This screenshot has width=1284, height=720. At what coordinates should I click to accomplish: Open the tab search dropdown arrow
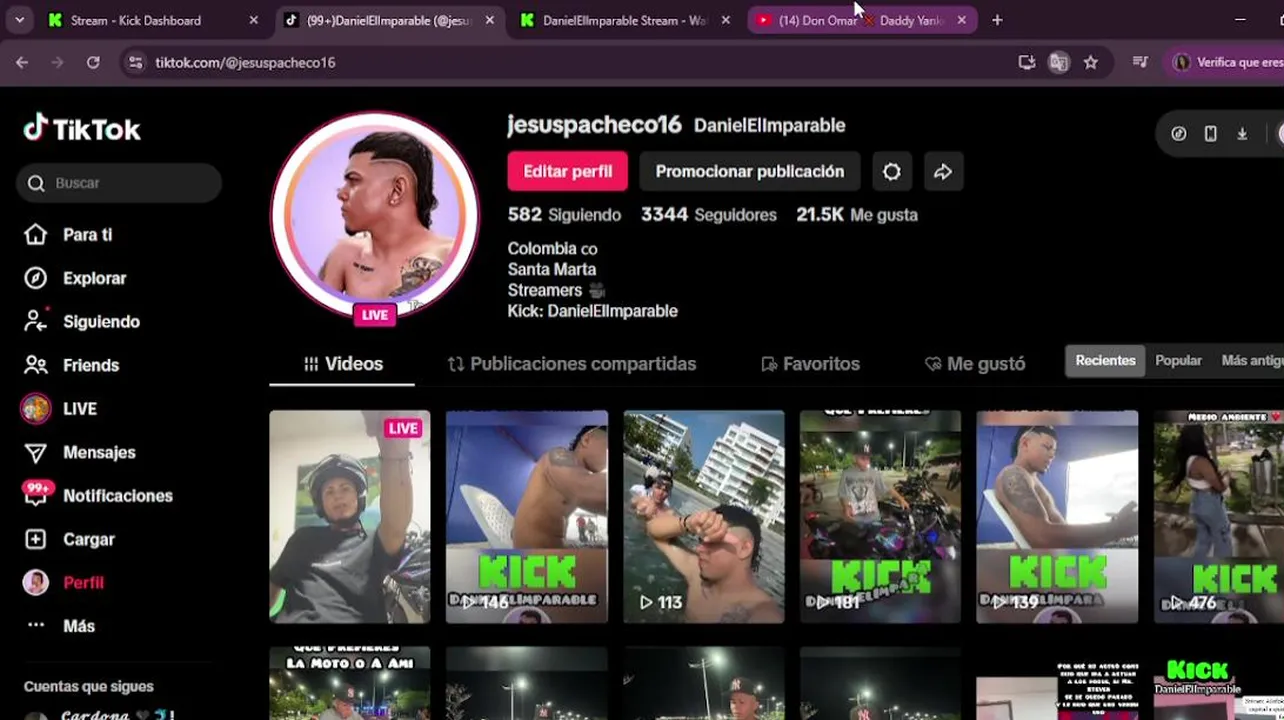click(x=19, y=20)
